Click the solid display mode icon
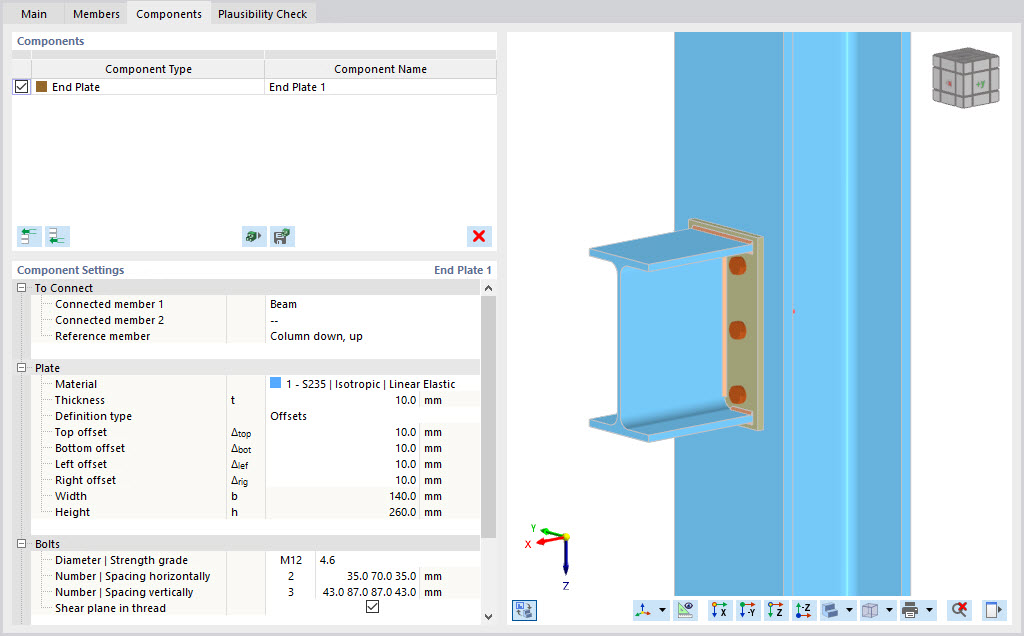 click(831, 610)
